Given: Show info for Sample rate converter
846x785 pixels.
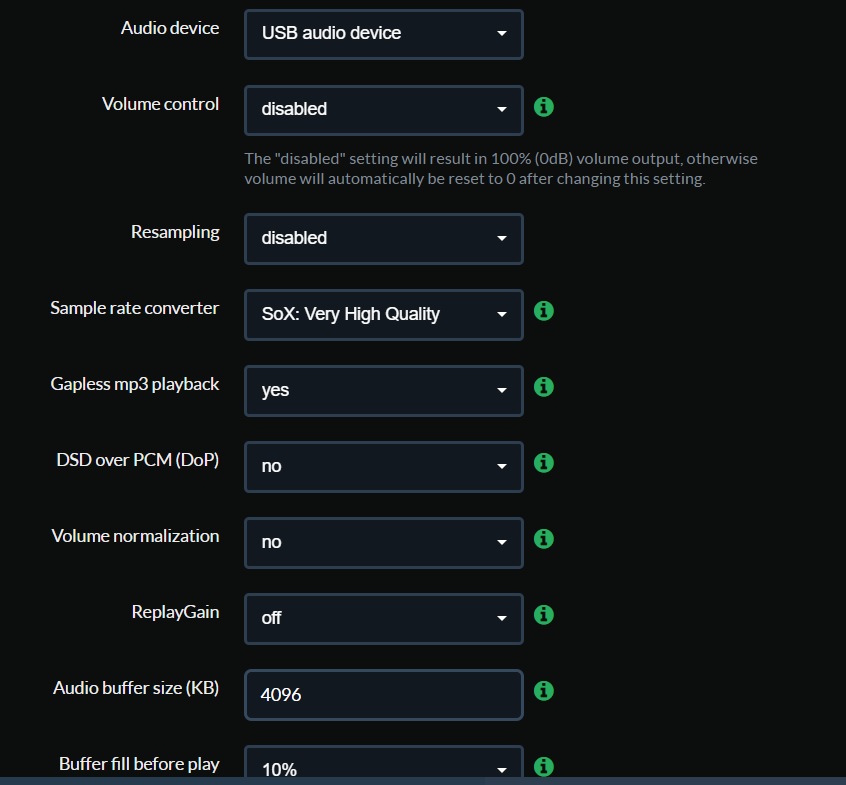Looking at the screenshot, I should click(x=543, y=311).
